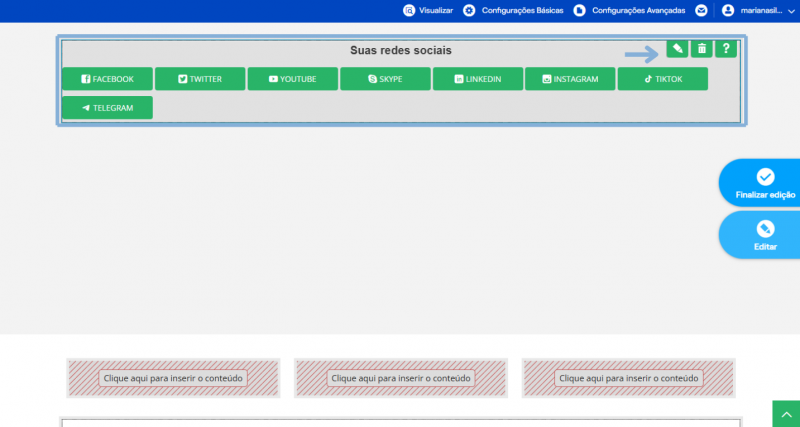The width and height of the screenshot is (800, 427).
Task: Click the user avatar icon in header
Action: coord(728,10)
